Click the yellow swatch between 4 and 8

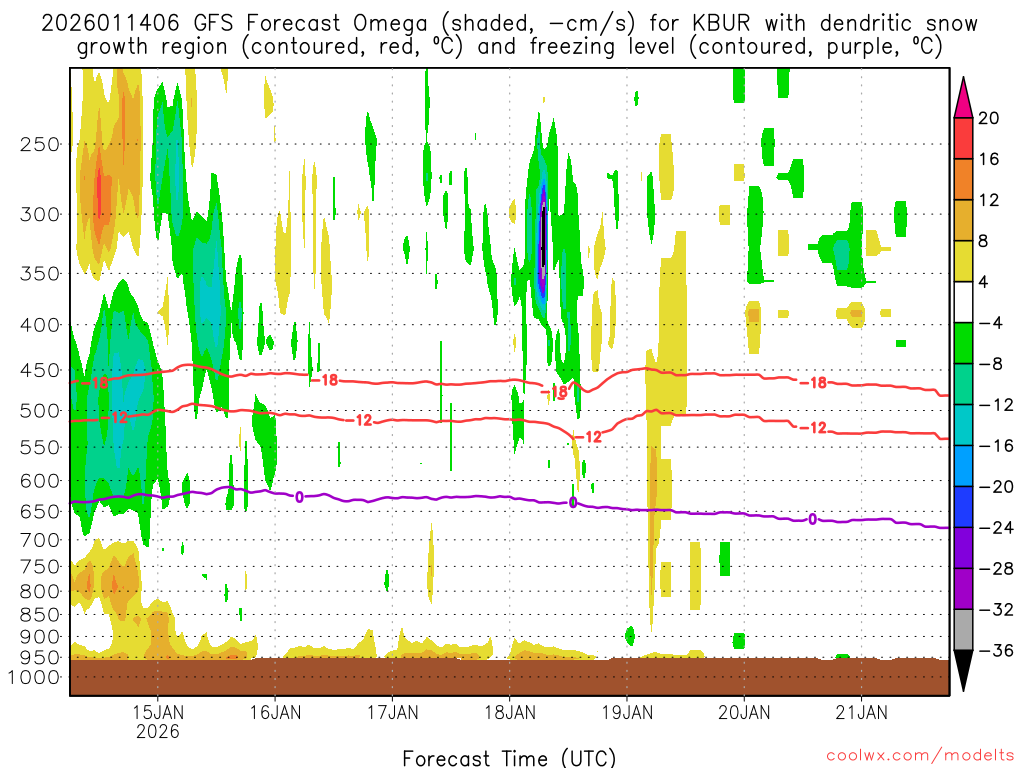[963, 261]
